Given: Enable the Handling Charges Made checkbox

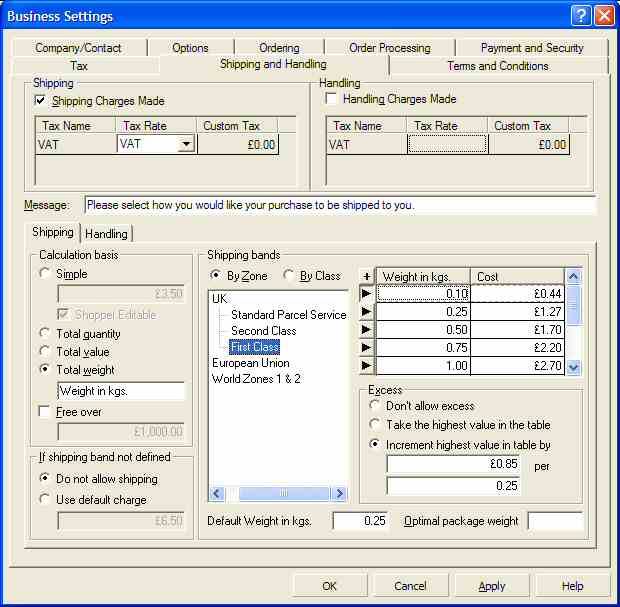Looking at the screenshot, I should (x=332, y=100).
